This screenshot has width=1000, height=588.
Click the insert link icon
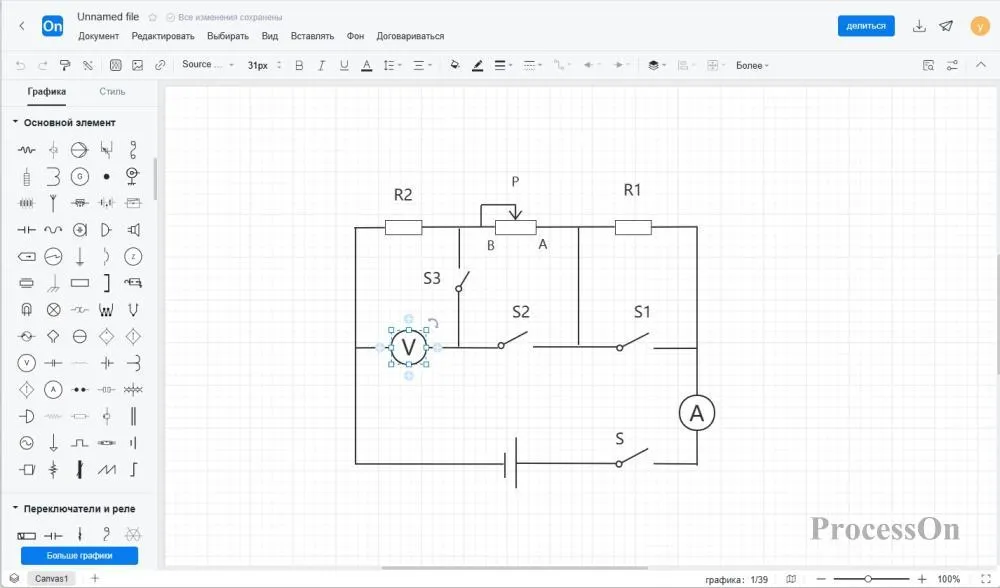pos(160,65)
